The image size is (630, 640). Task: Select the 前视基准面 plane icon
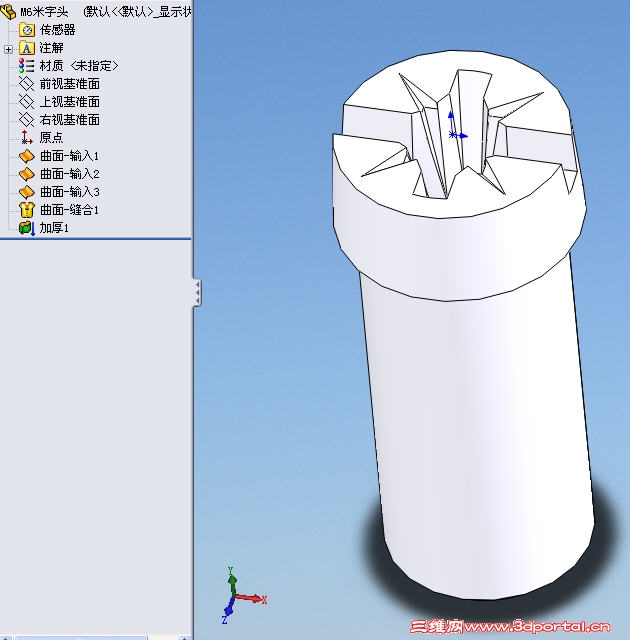point(27,84)
